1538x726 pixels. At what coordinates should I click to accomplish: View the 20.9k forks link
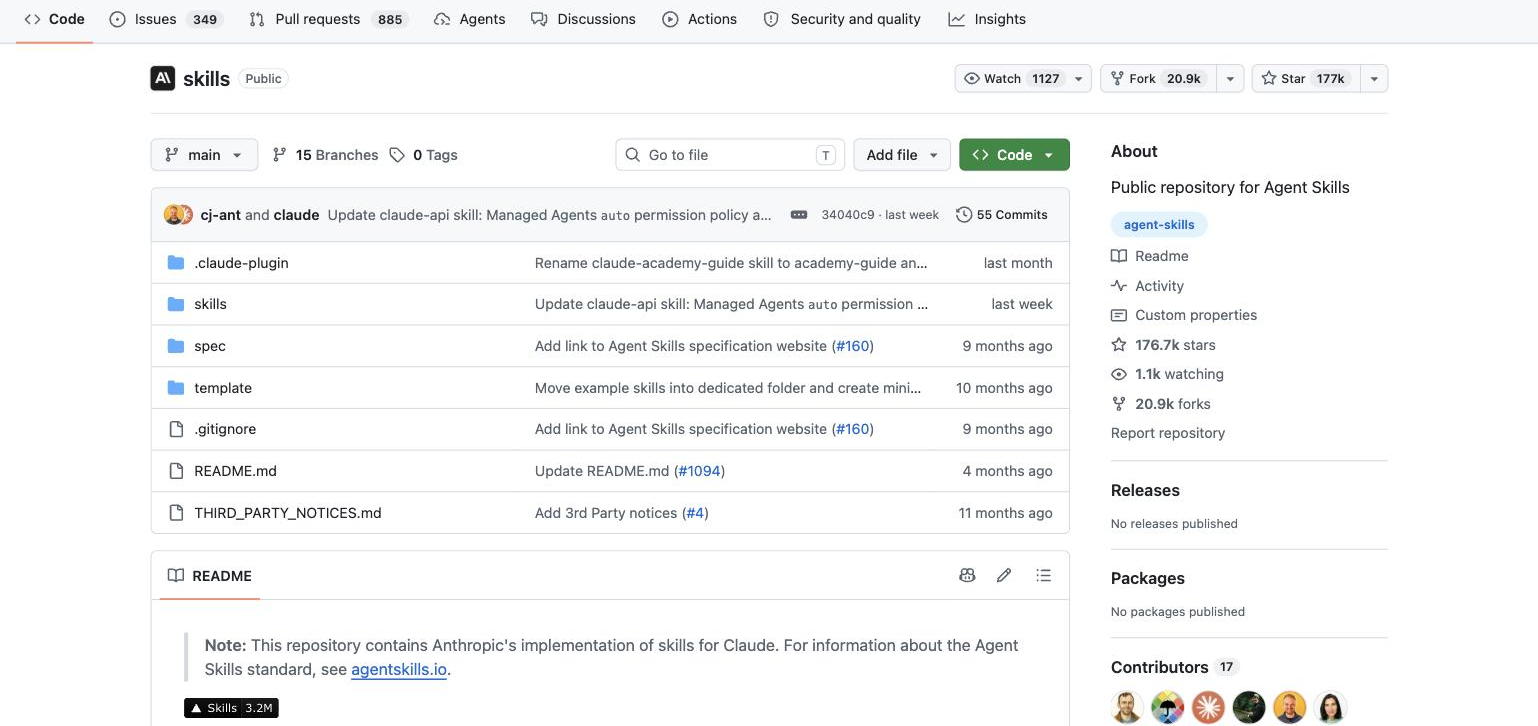pos(1160,404)
